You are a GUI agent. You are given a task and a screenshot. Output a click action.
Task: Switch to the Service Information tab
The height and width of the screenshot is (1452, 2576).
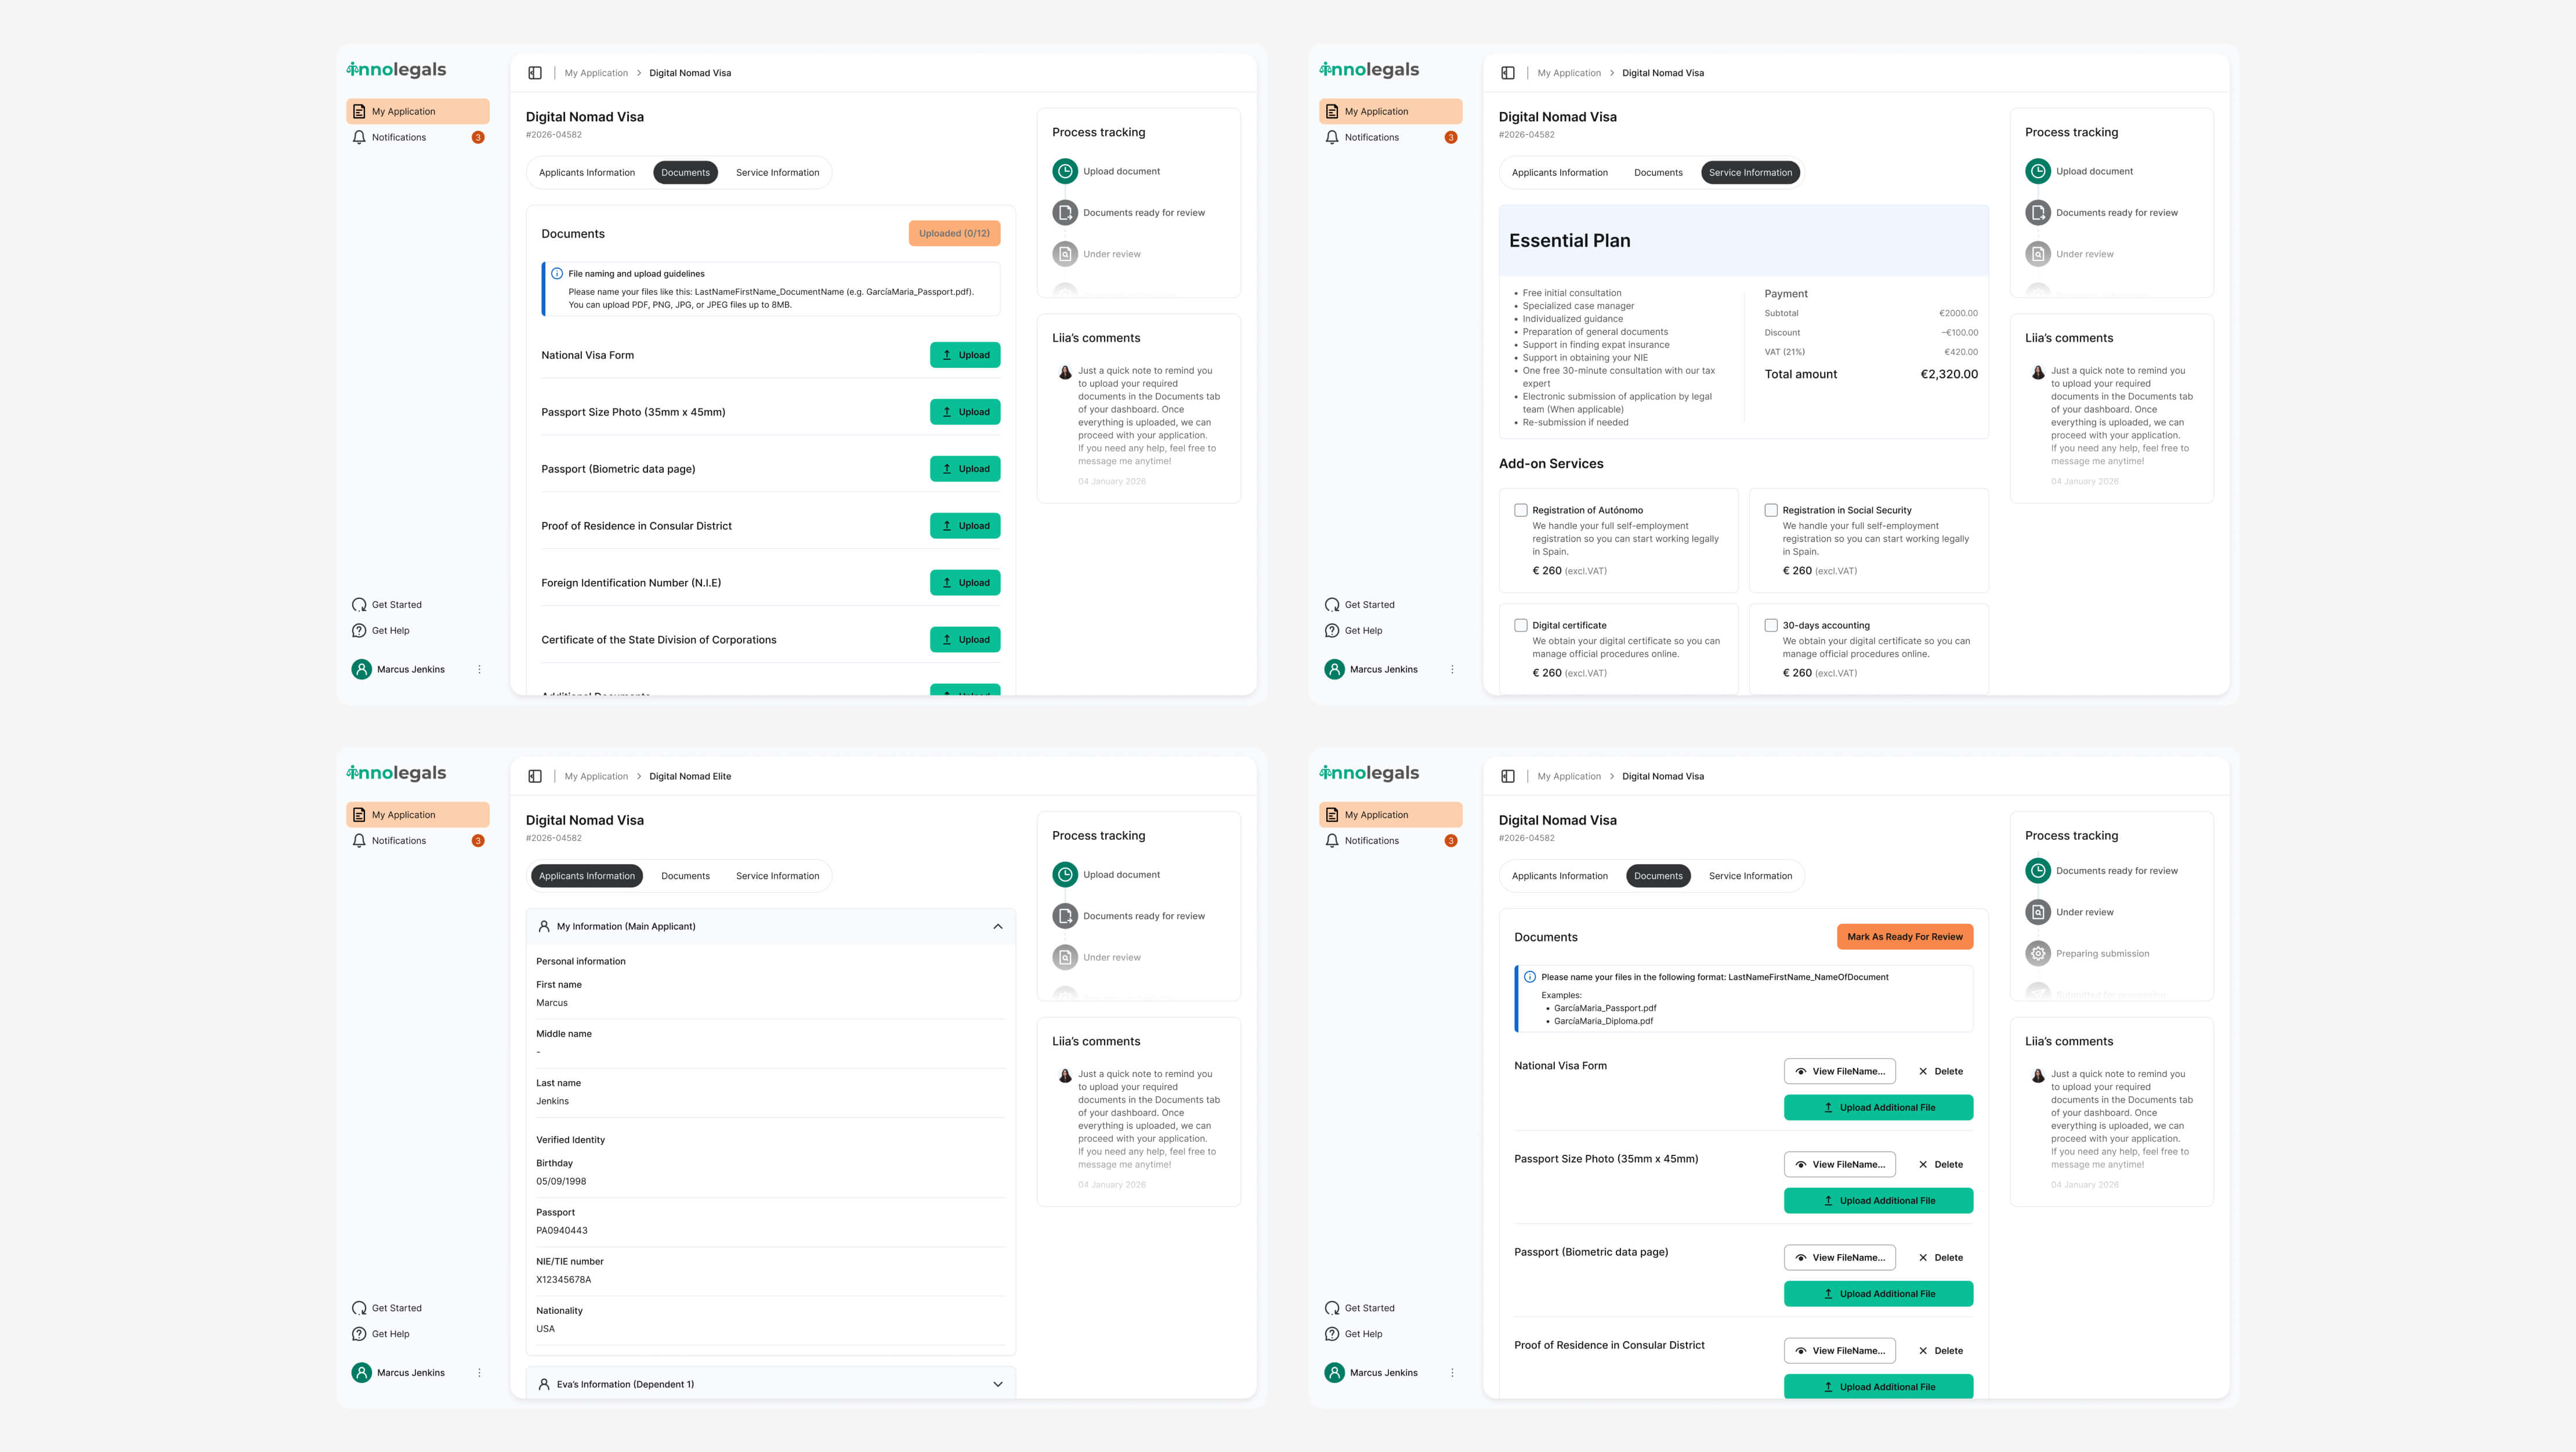click(777, 172)
